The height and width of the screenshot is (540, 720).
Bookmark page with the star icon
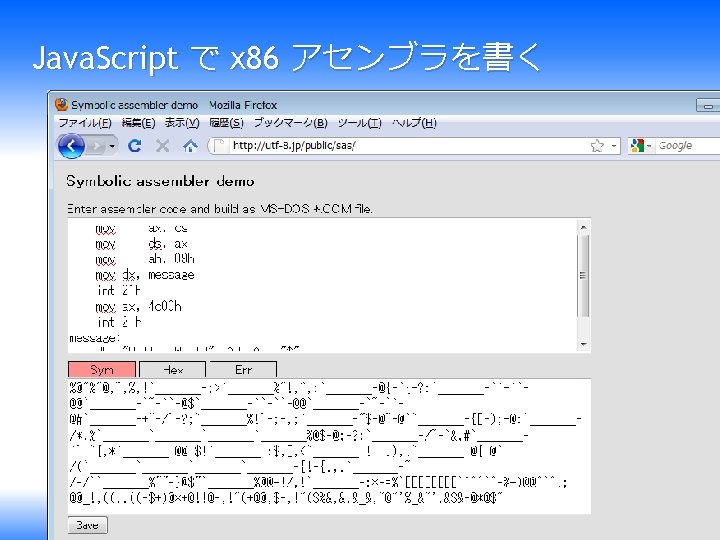pos(597,146)
